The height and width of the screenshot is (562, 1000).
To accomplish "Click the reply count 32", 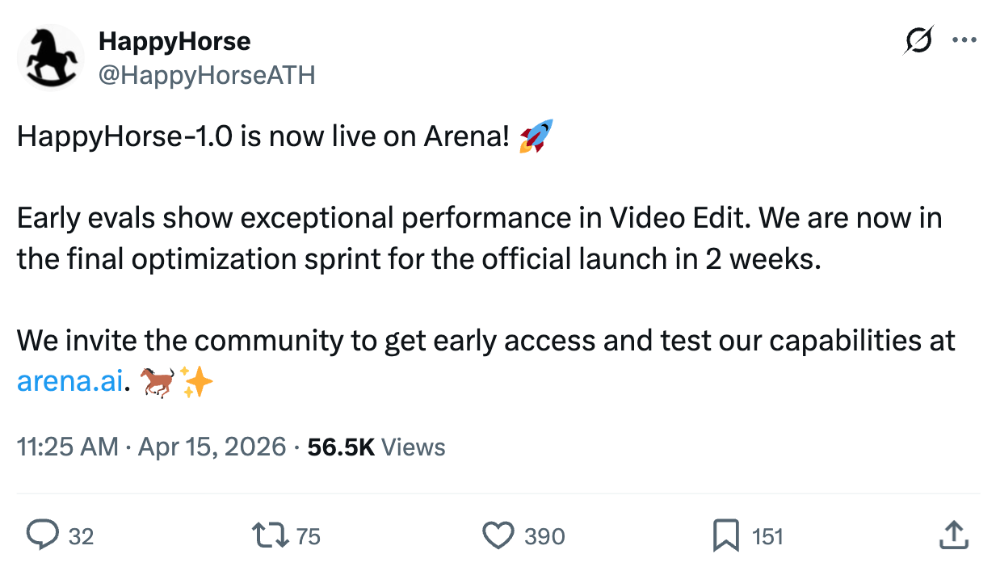I will pos(81,537).
